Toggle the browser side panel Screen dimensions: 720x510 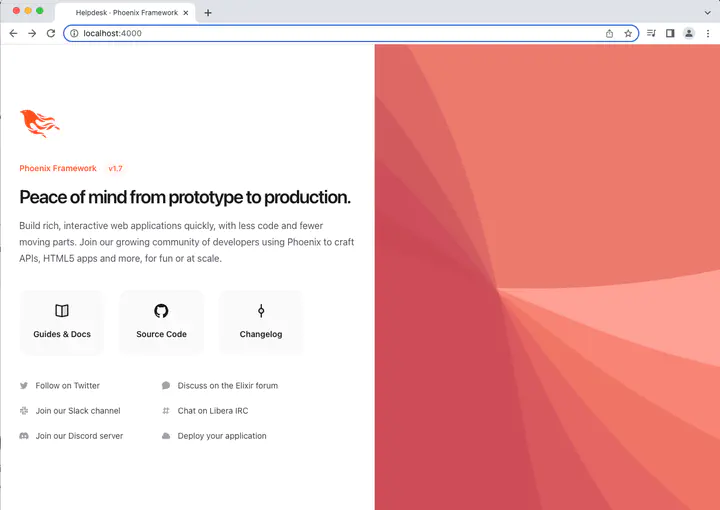pos(670,33)
